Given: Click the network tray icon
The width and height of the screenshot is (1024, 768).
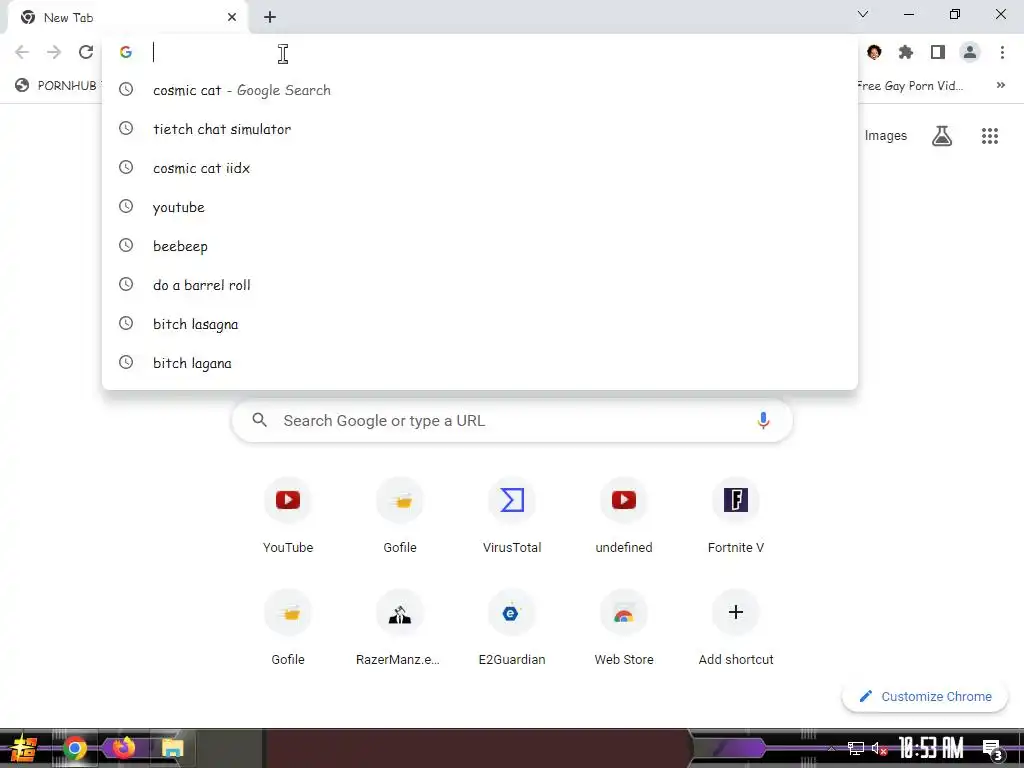Looking at the screenshot, I should [x=856, y=748].
